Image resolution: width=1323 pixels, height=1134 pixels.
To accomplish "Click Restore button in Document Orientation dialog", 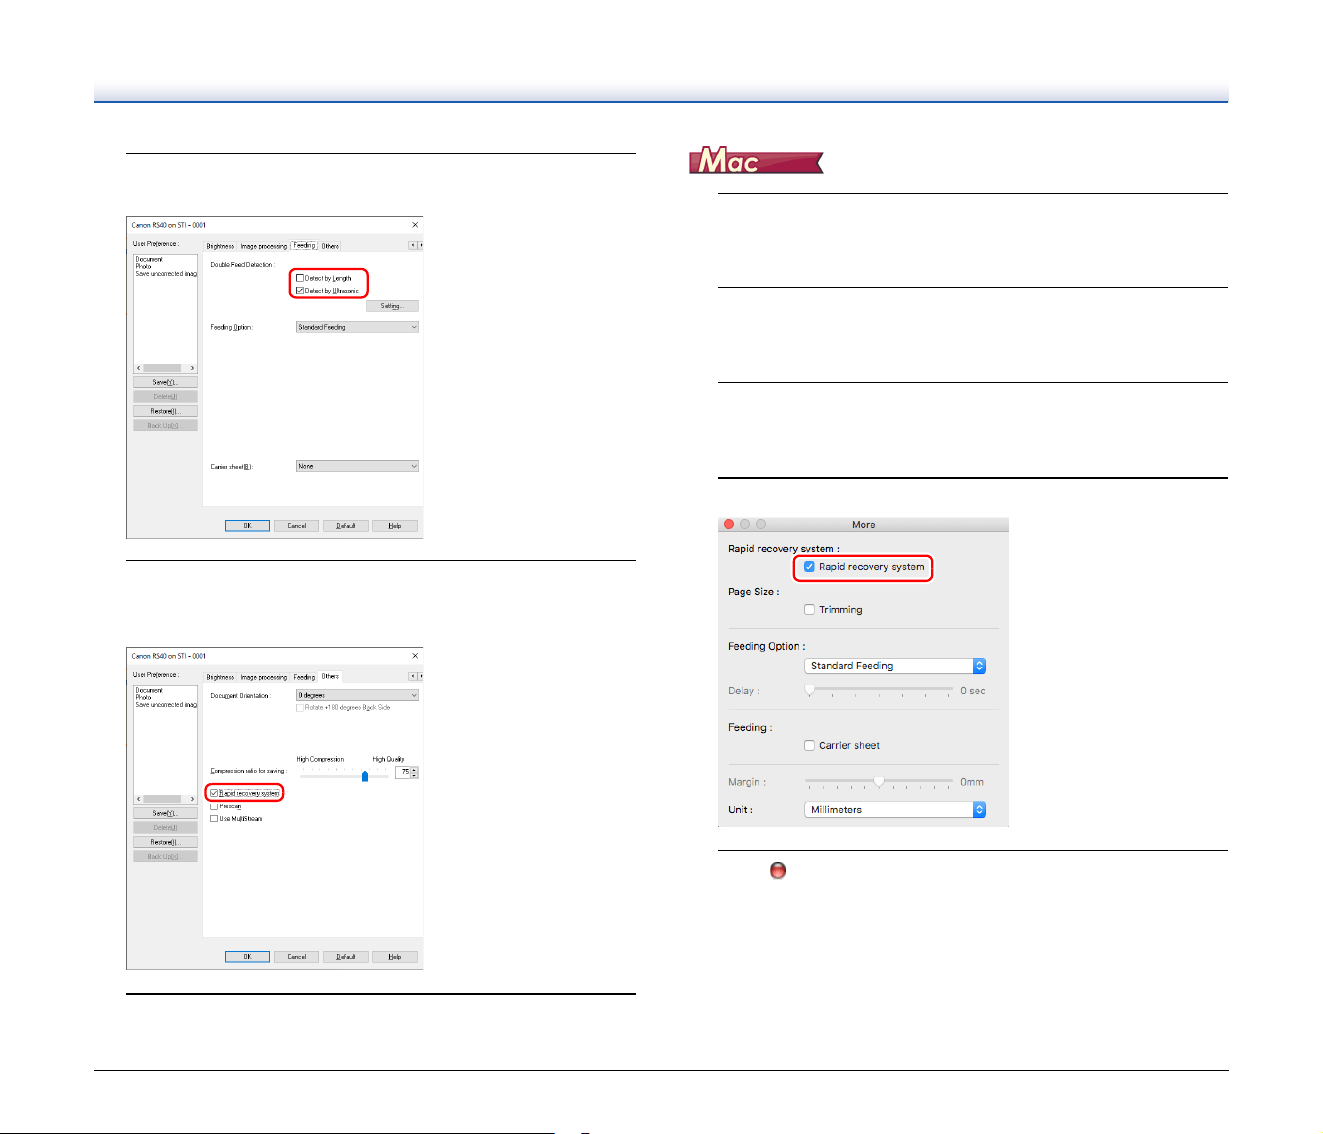I will [x=165, y=842].
